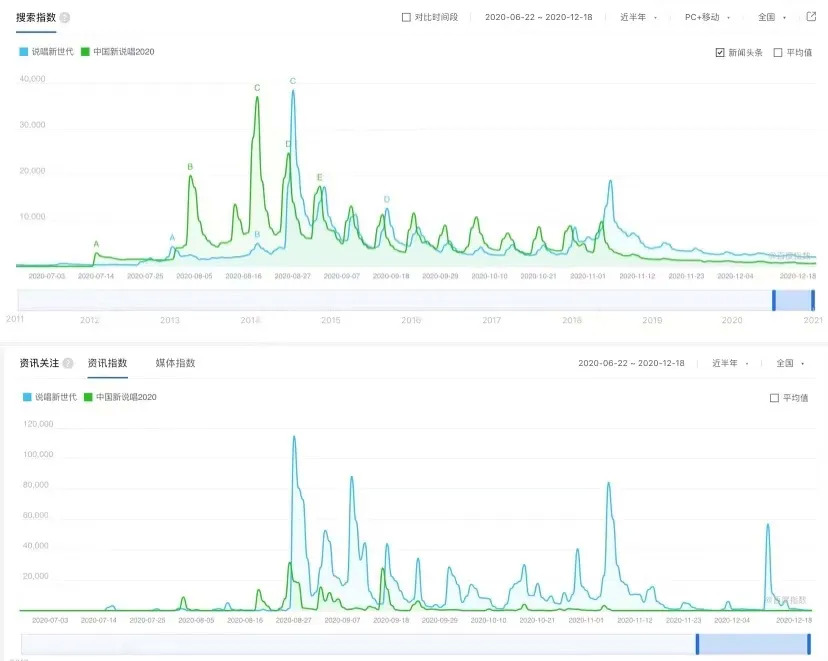
Task: Click the left handle of search timeline slider
Action: coord(774,300)
